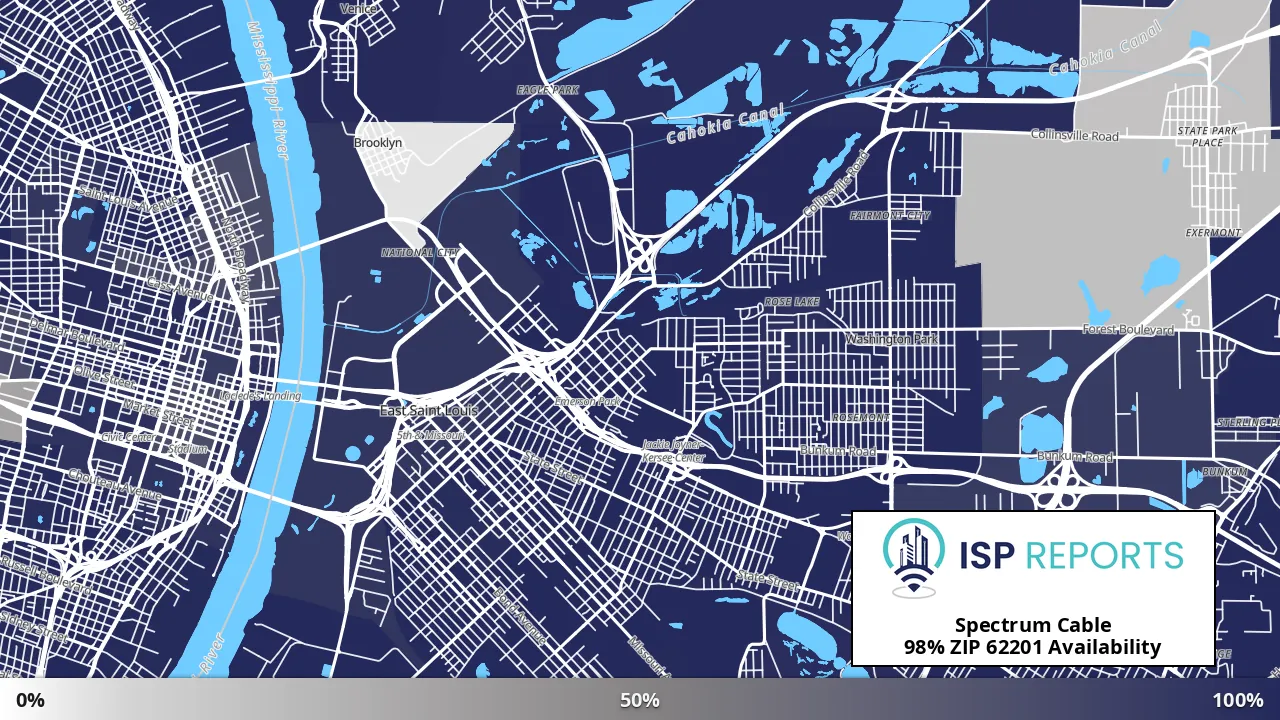Screen dimensions: 1280x720
Task: Click the 'Russell Boulevard' map label
Action: (46, 577)
